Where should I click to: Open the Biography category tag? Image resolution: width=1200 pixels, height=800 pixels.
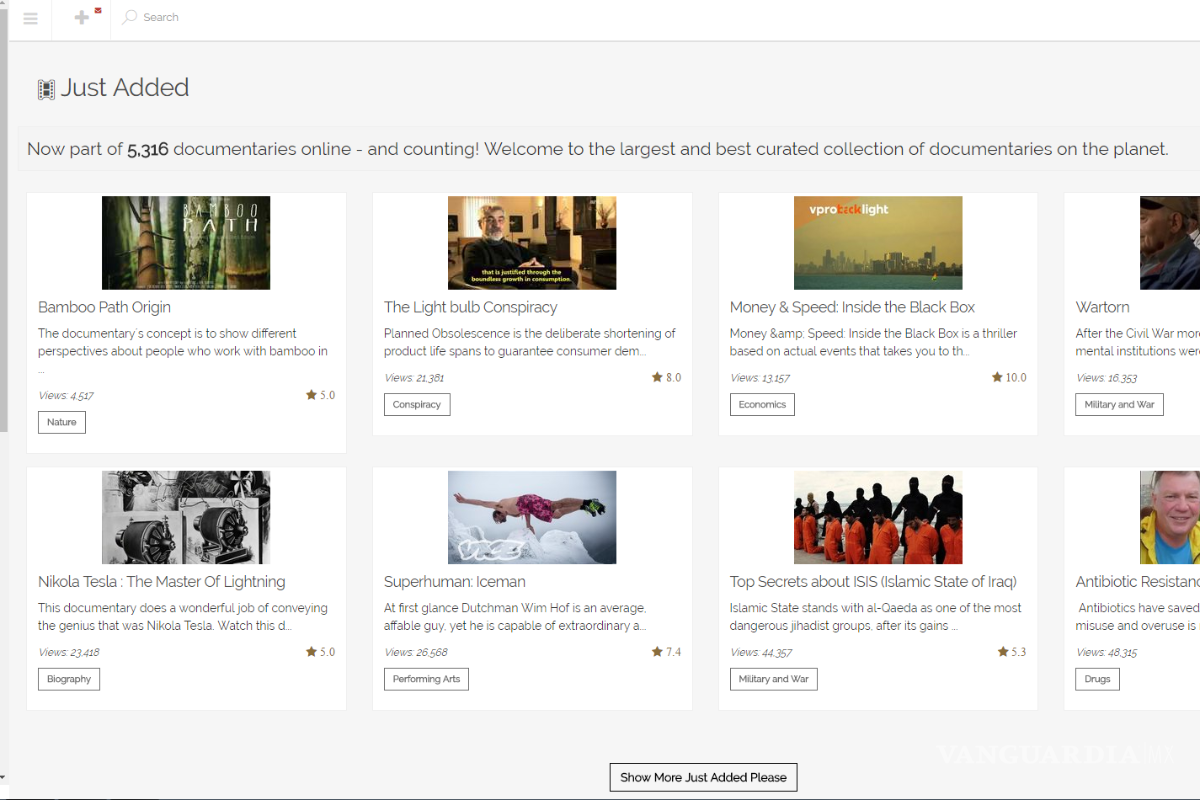(x=69, y=679)
